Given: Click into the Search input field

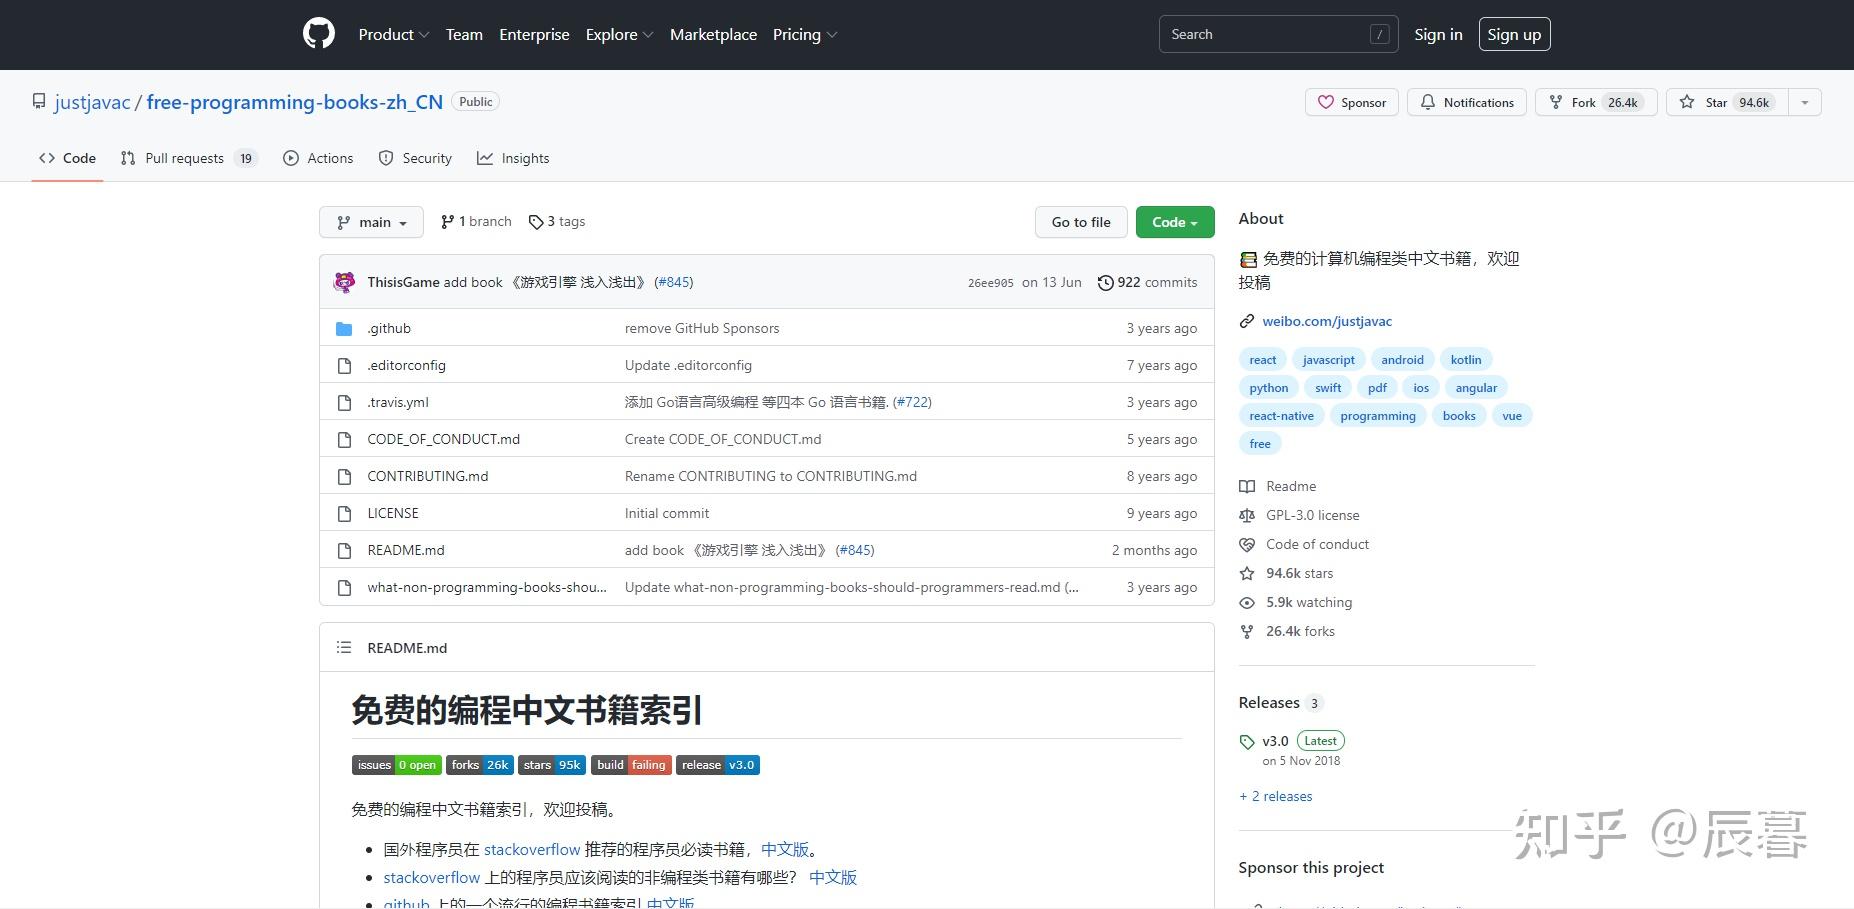Looking at the screenshot, I should pyautogui.click(x=1265, y=34).
